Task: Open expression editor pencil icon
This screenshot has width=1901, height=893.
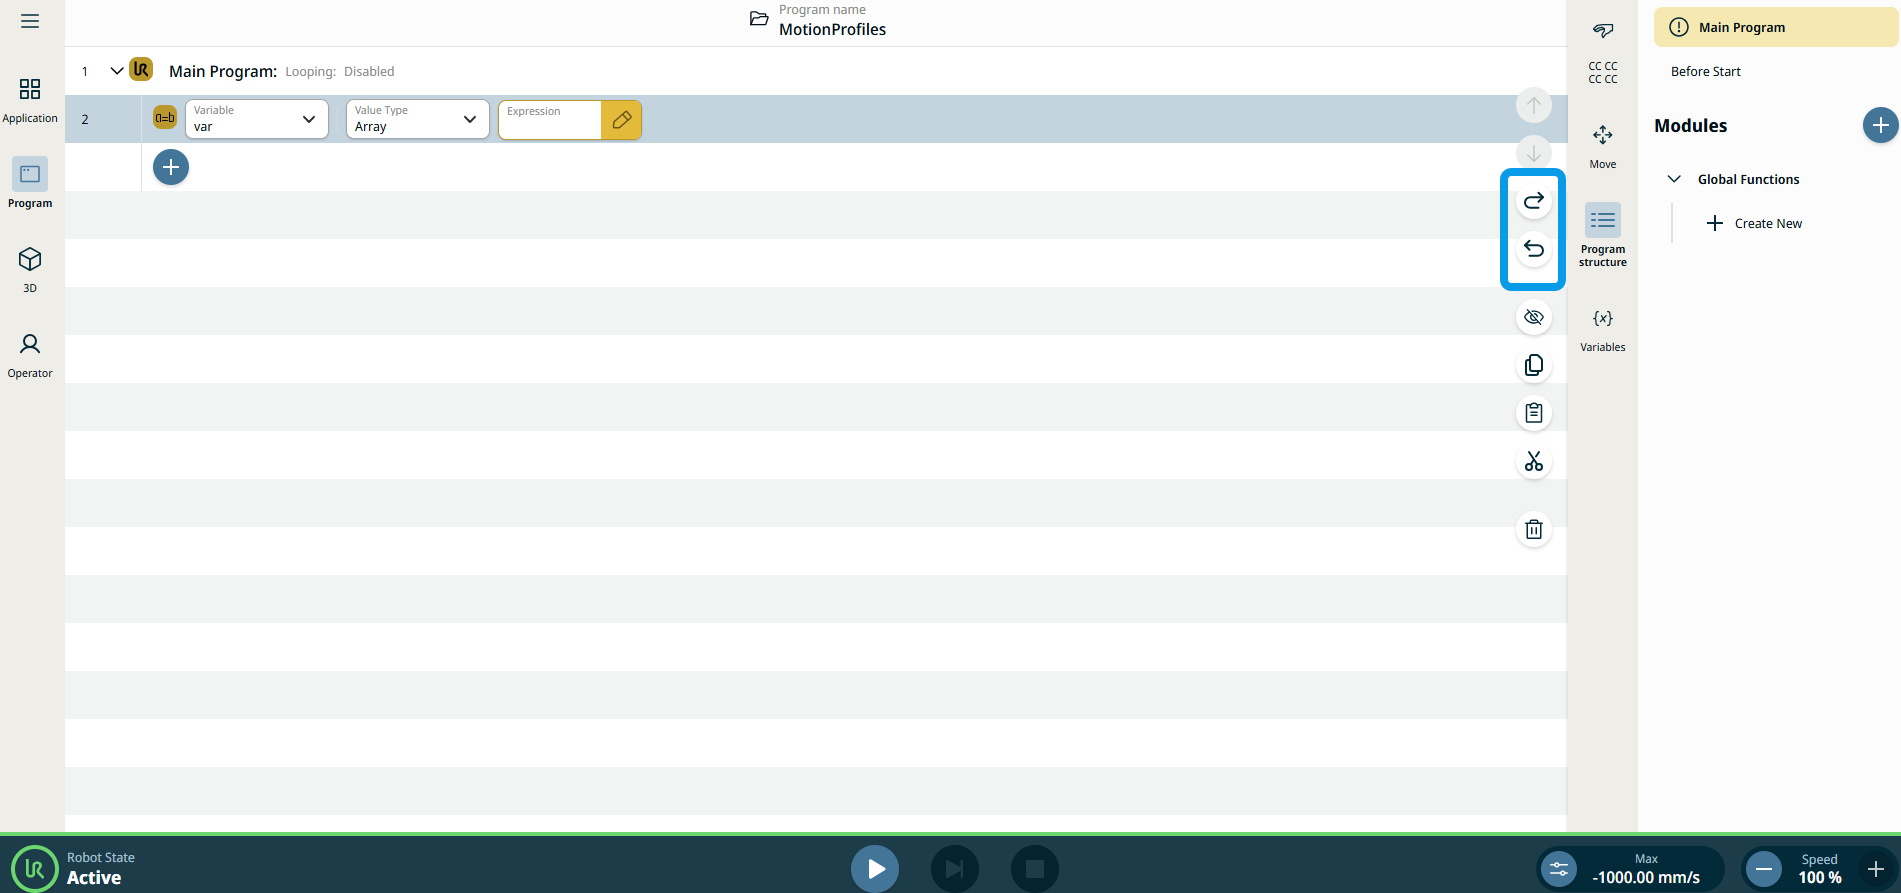Action: 621,120
